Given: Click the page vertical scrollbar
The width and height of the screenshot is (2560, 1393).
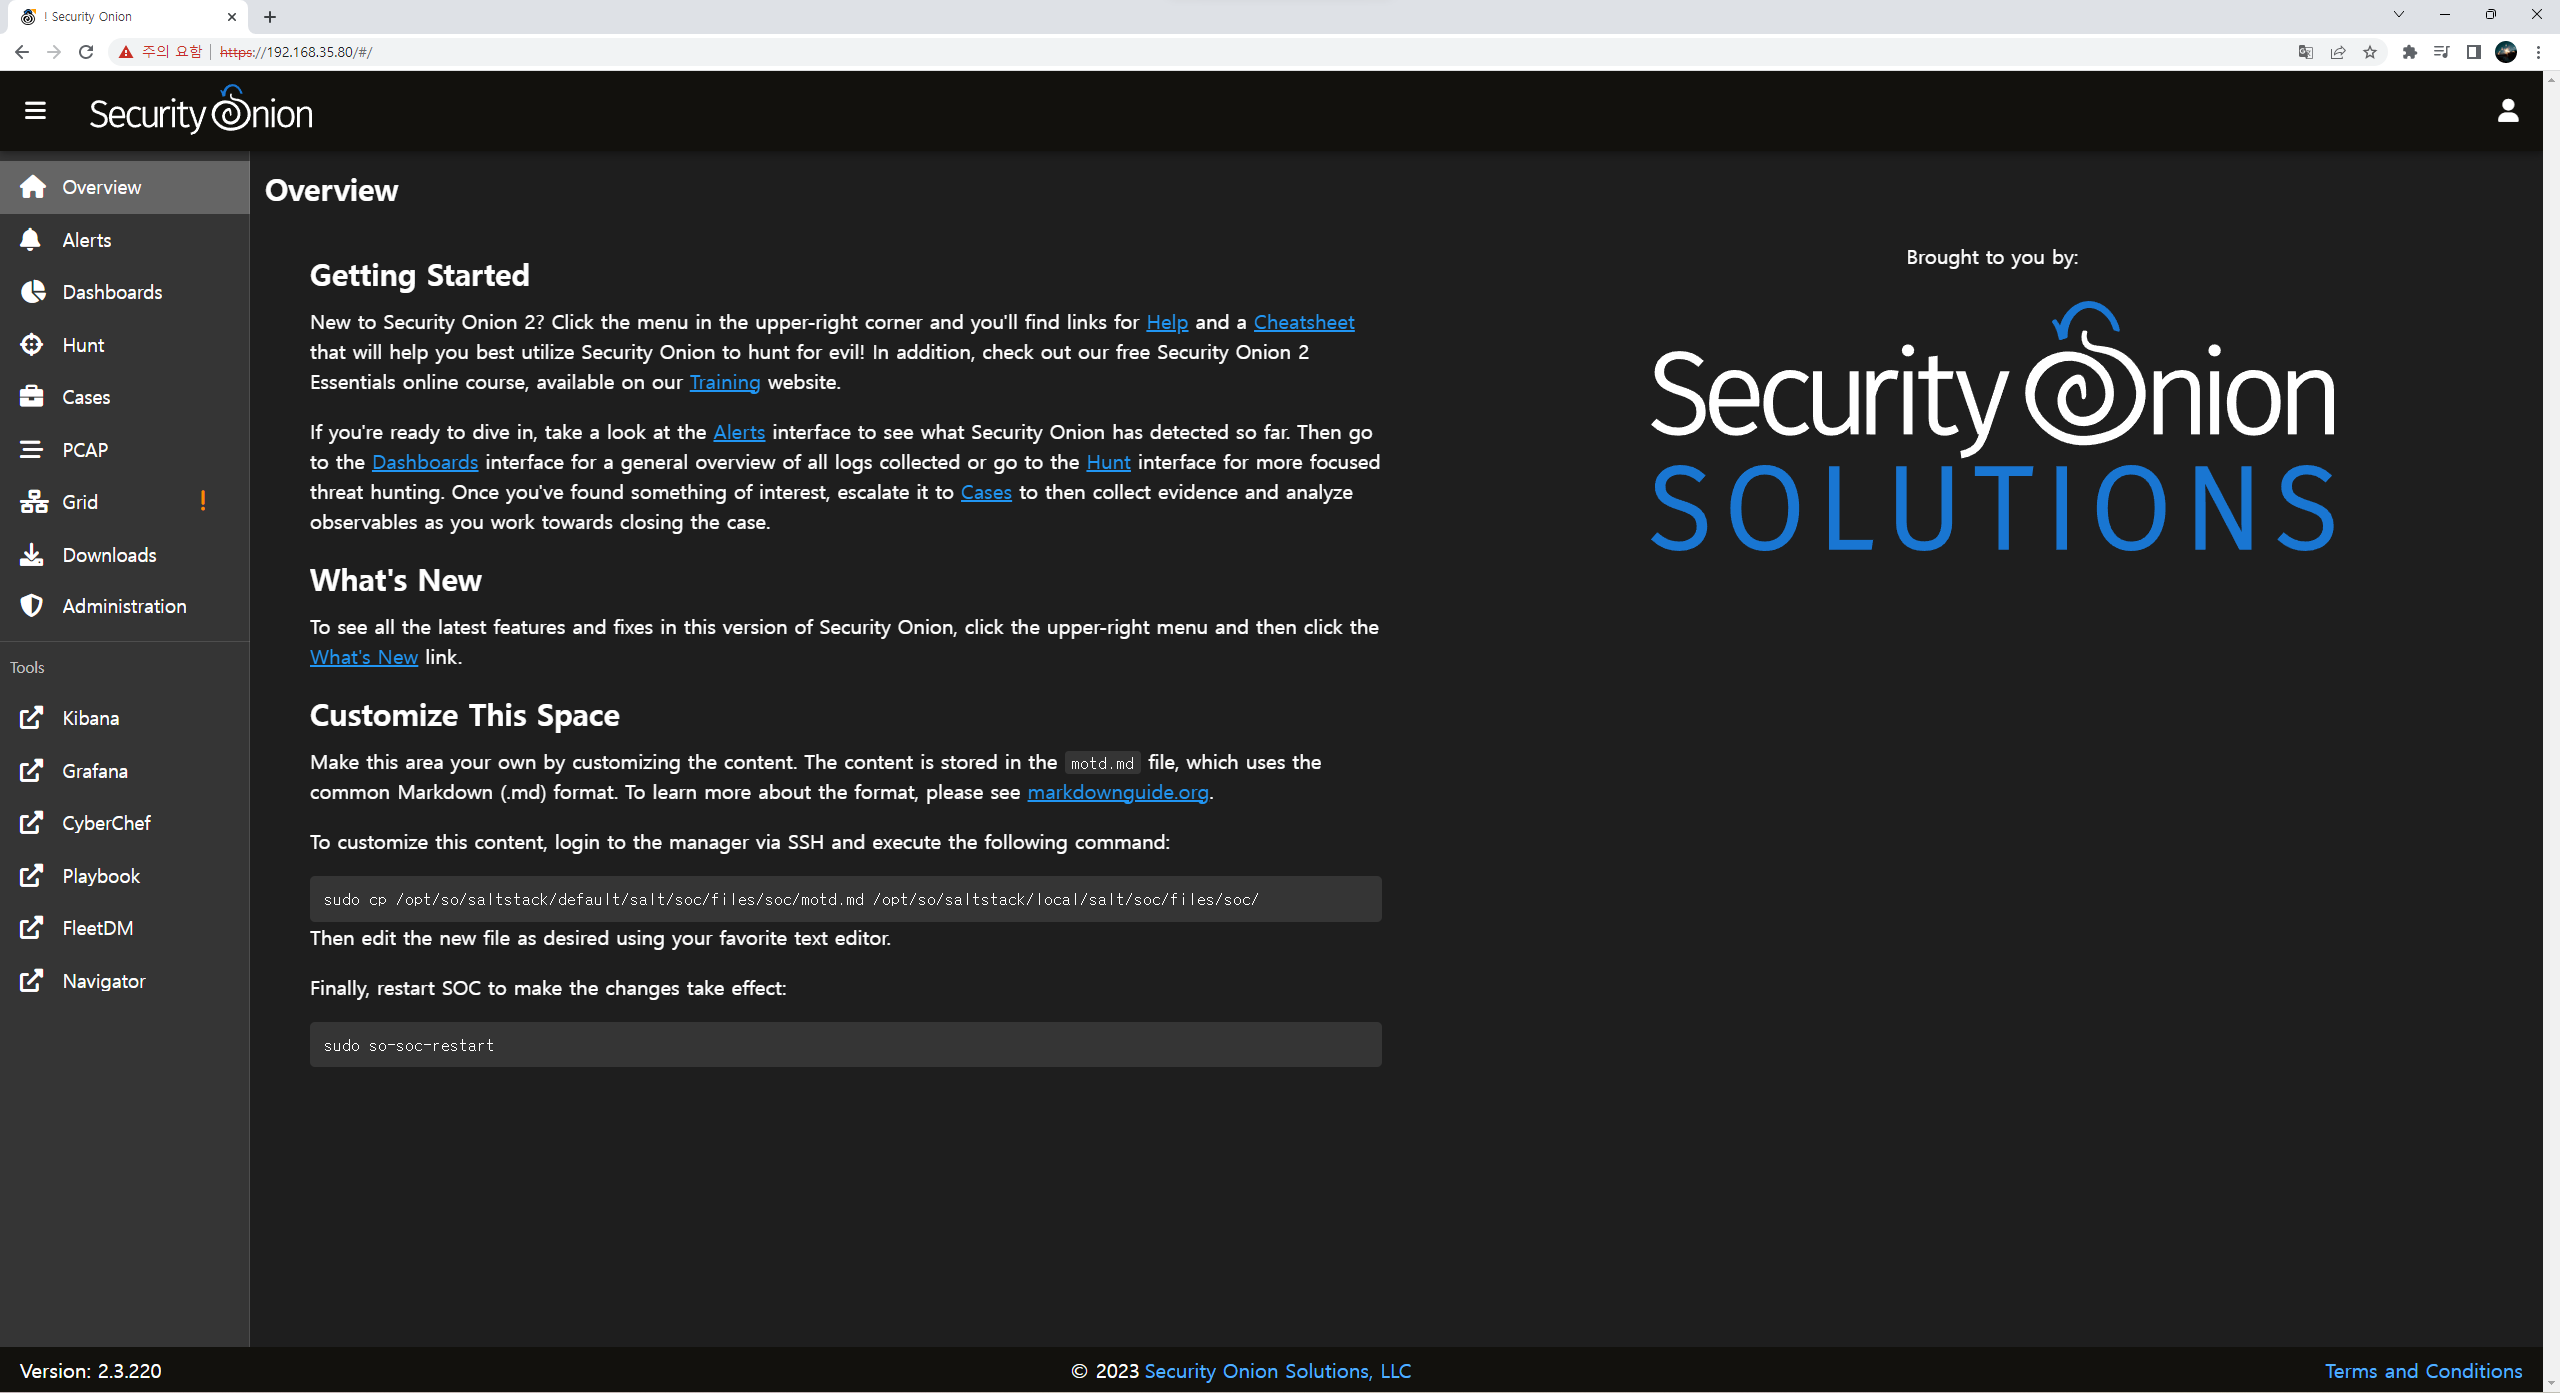Looking at the screenshot, I should point(2551,730).
